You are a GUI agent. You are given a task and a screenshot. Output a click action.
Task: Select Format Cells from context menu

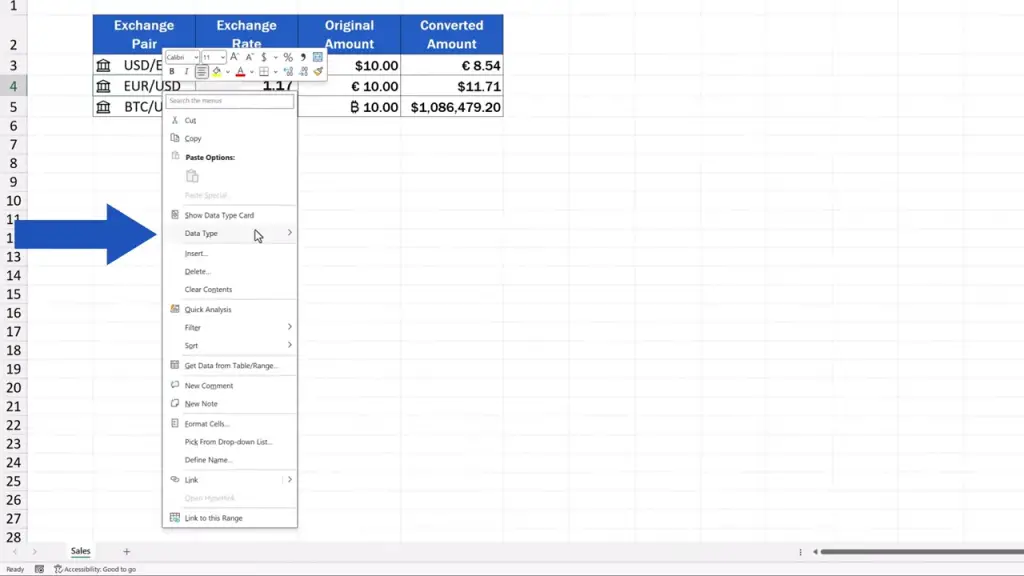[x=207, y=424]
